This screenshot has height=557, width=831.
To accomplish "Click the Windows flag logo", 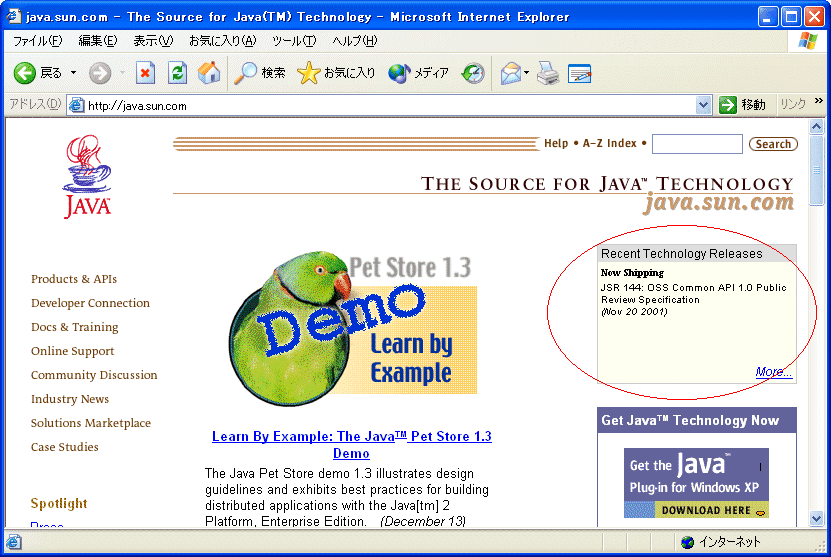I will click(x=808, y=41).
